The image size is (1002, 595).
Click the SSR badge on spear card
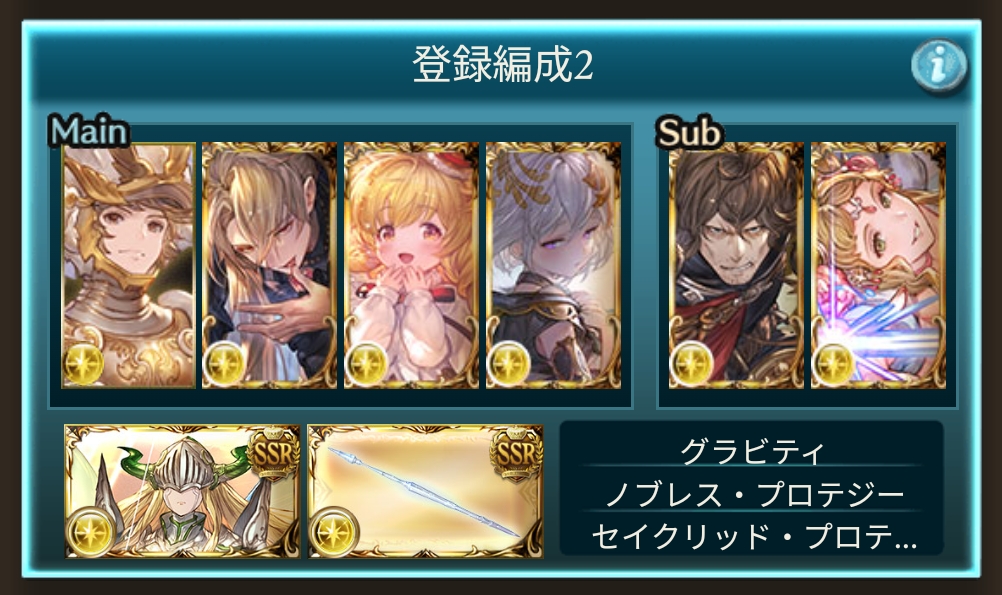click(516, 452)
